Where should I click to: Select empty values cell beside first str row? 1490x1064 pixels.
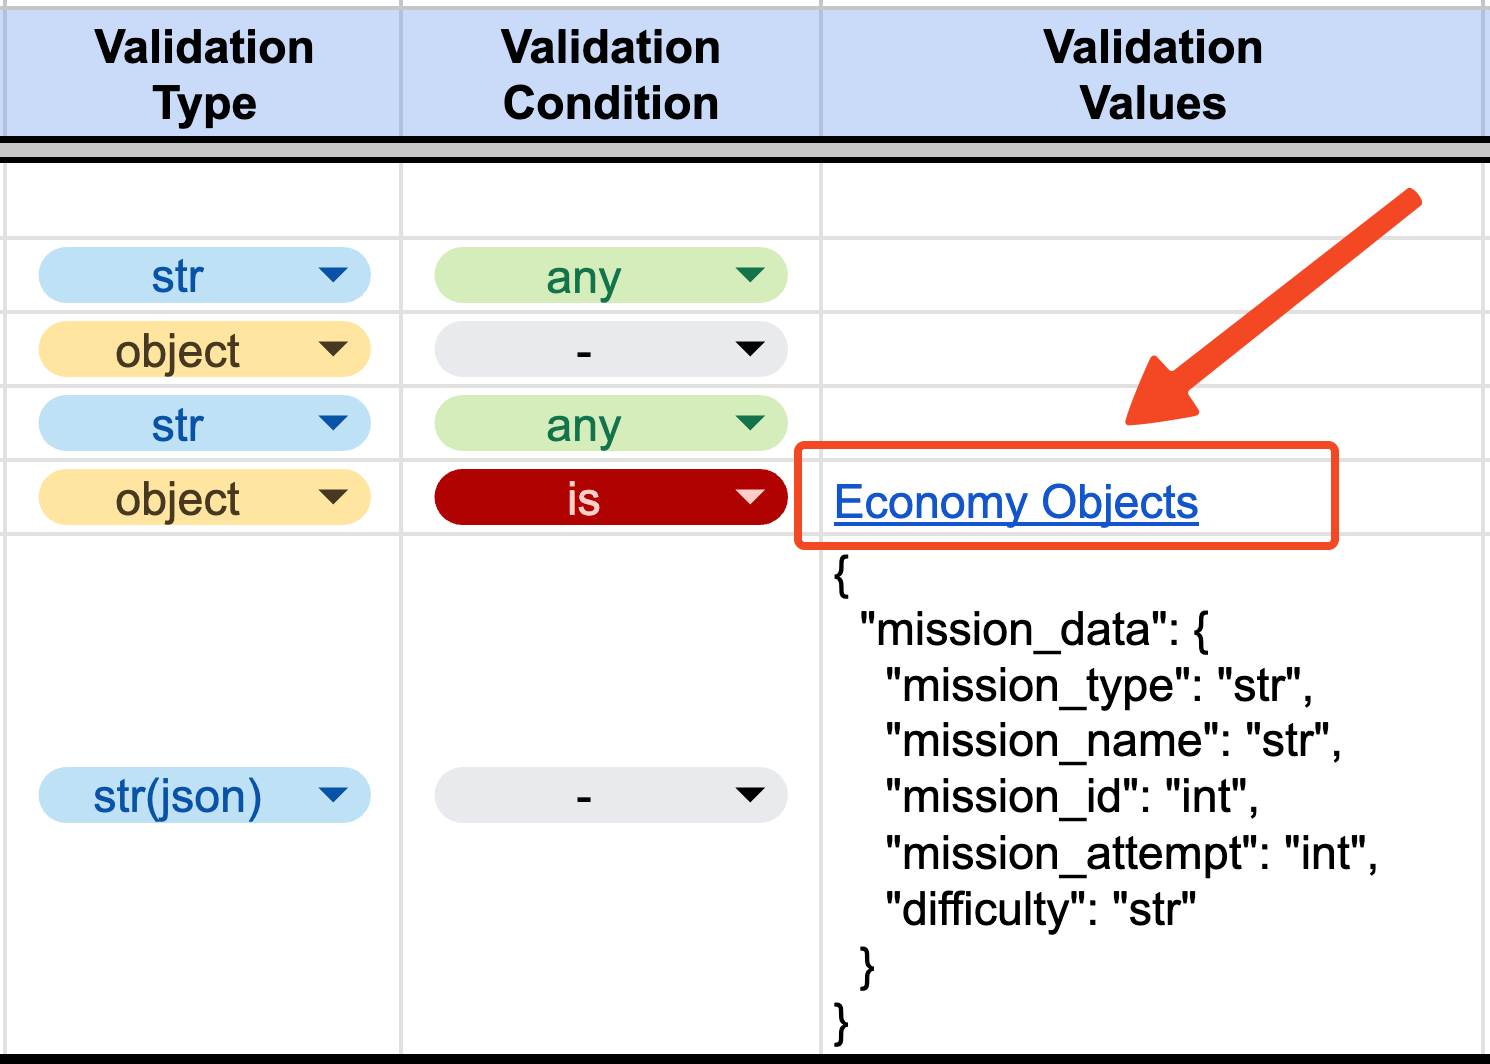pyautogui.click(x=1155, y=275)
